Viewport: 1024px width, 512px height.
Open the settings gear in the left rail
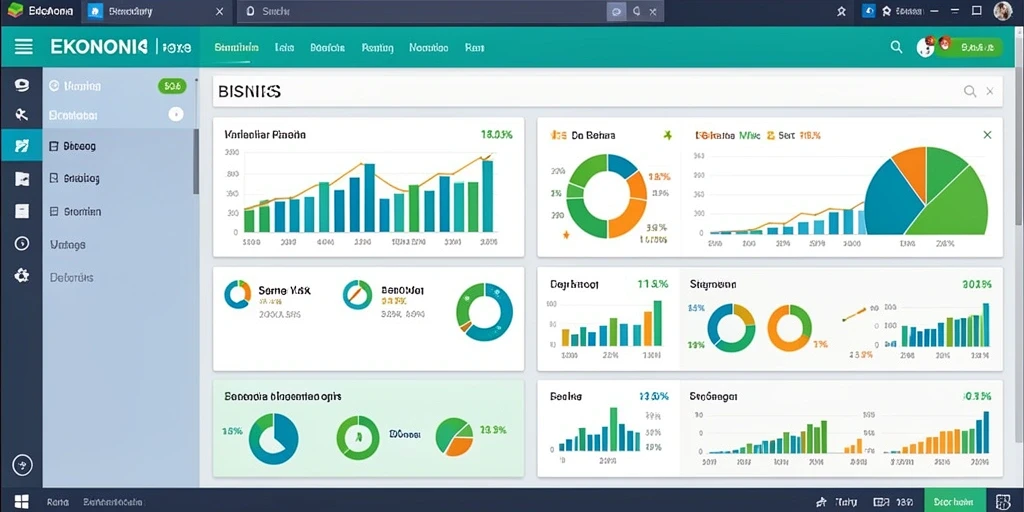[x=22, y=276]
